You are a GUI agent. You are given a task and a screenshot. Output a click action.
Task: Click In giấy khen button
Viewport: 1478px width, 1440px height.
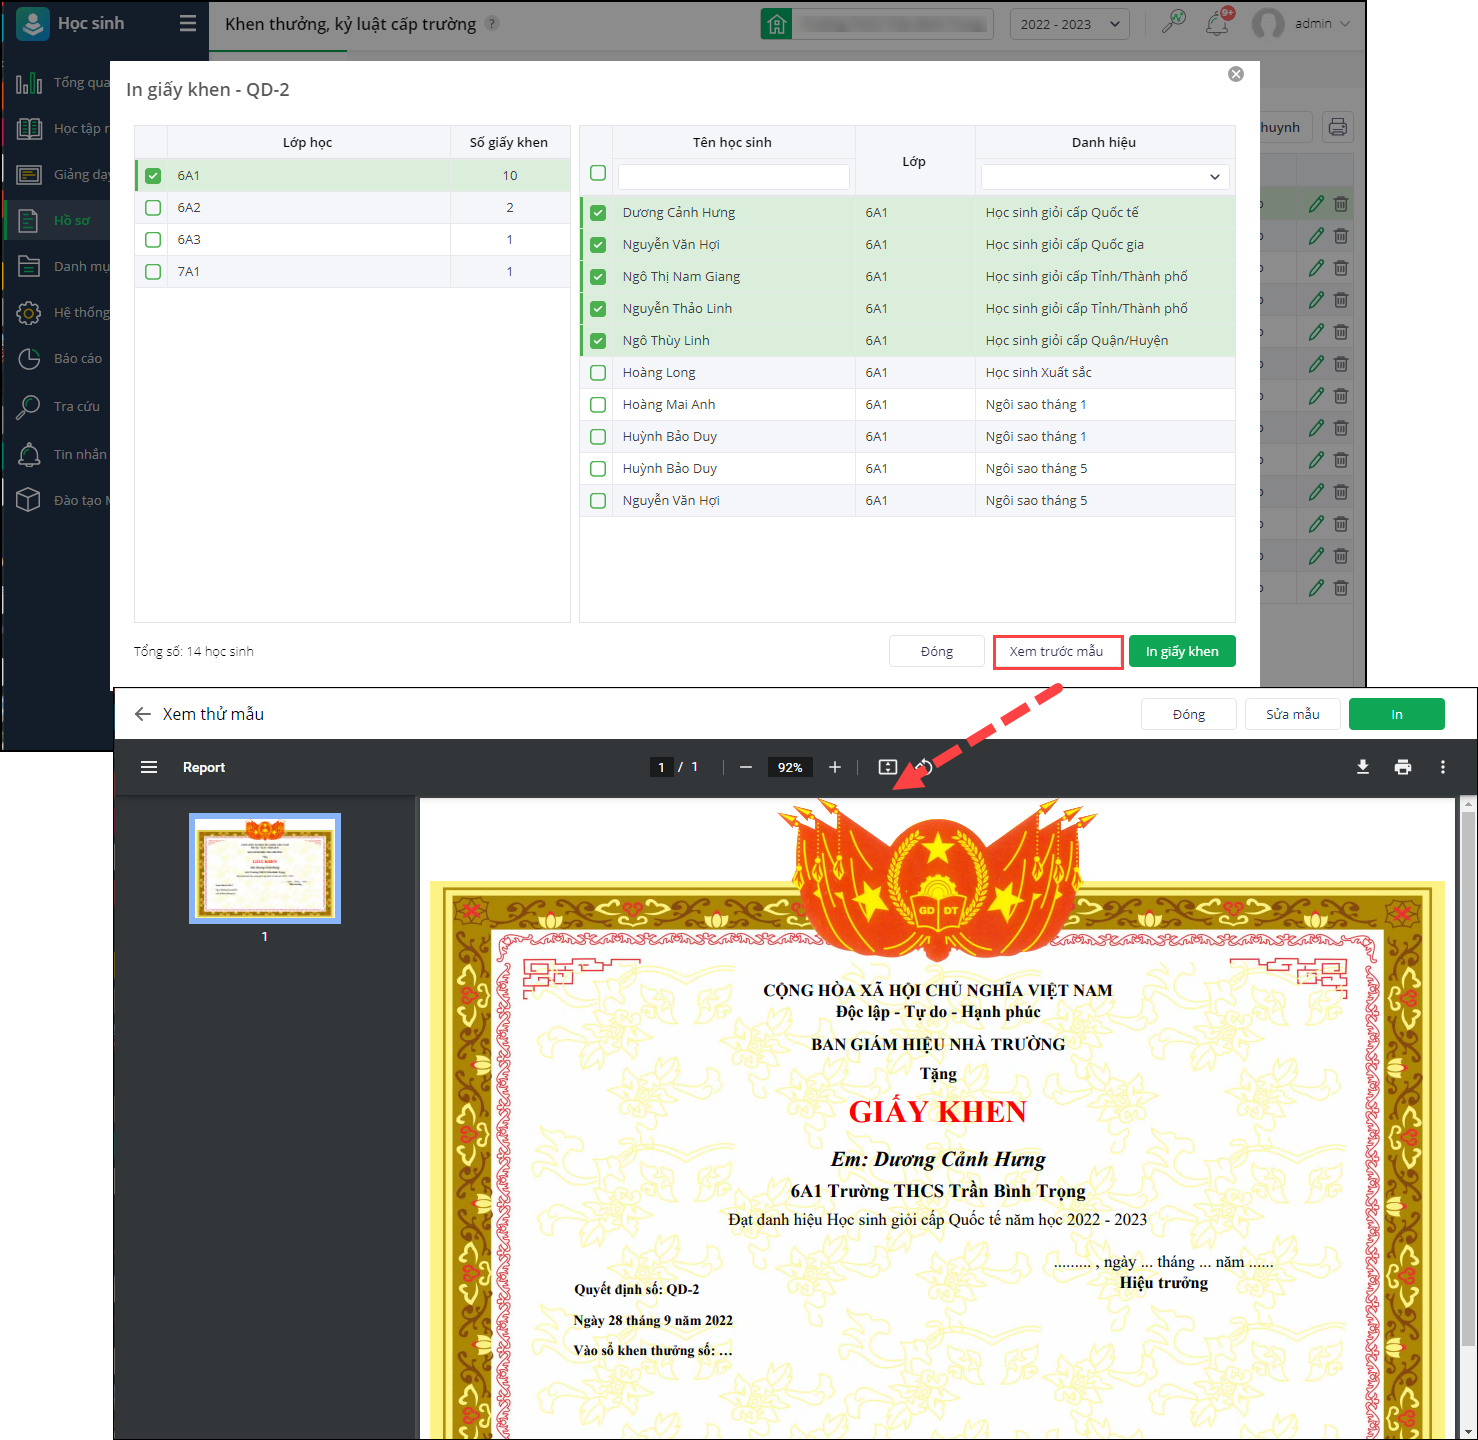pyautogui.click(x=1182, y=652)
